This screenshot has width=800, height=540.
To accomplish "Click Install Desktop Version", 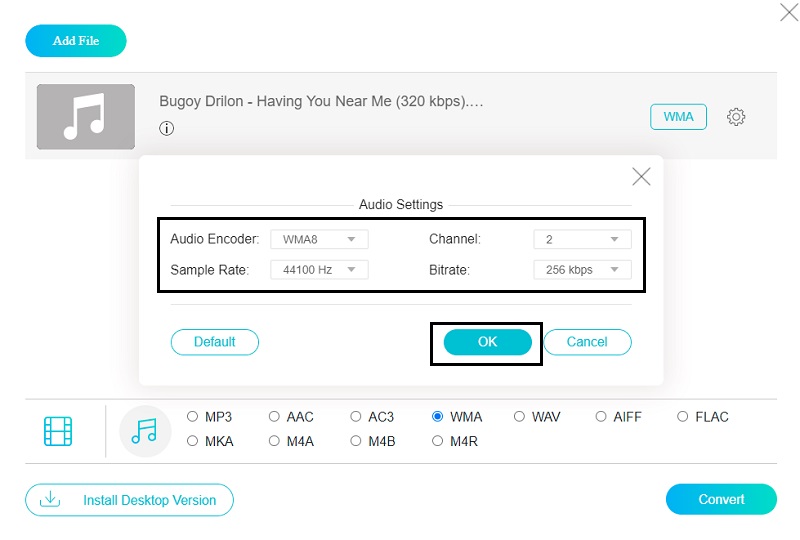I will coord(129,500).
